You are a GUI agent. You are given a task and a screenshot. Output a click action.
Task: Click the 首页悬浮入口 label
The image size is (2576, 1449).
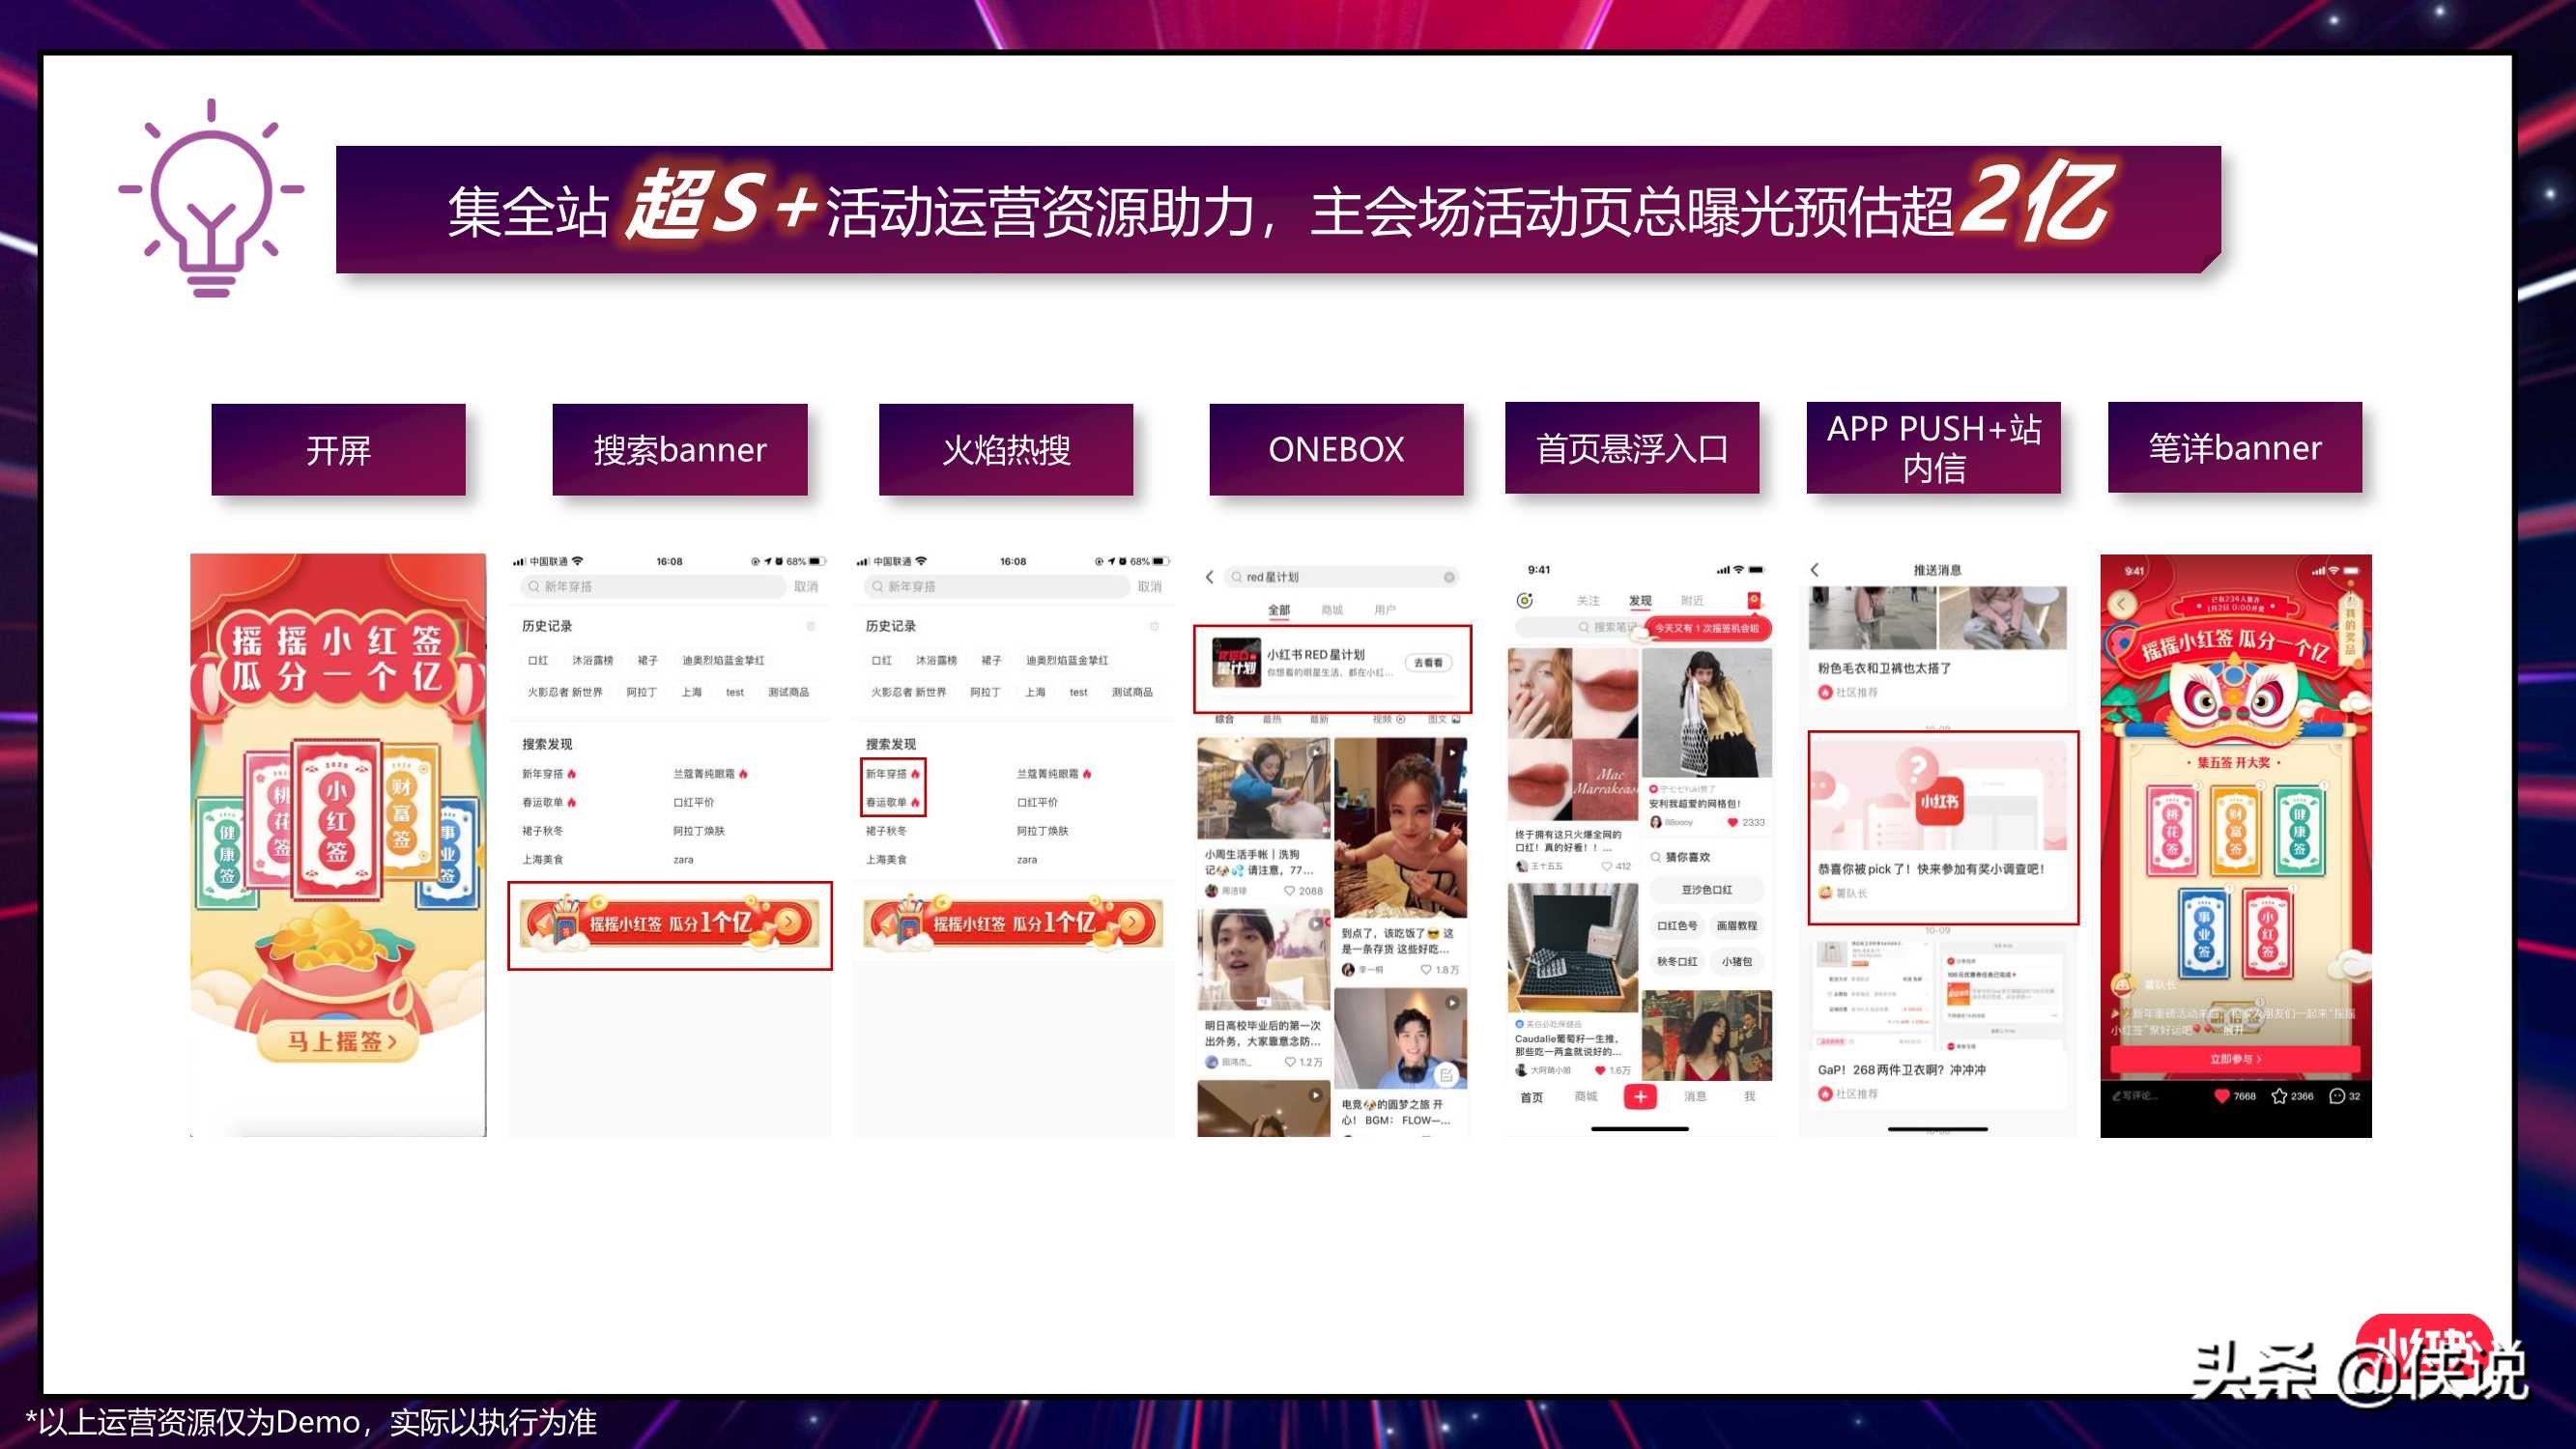[x=1631, y=448]
